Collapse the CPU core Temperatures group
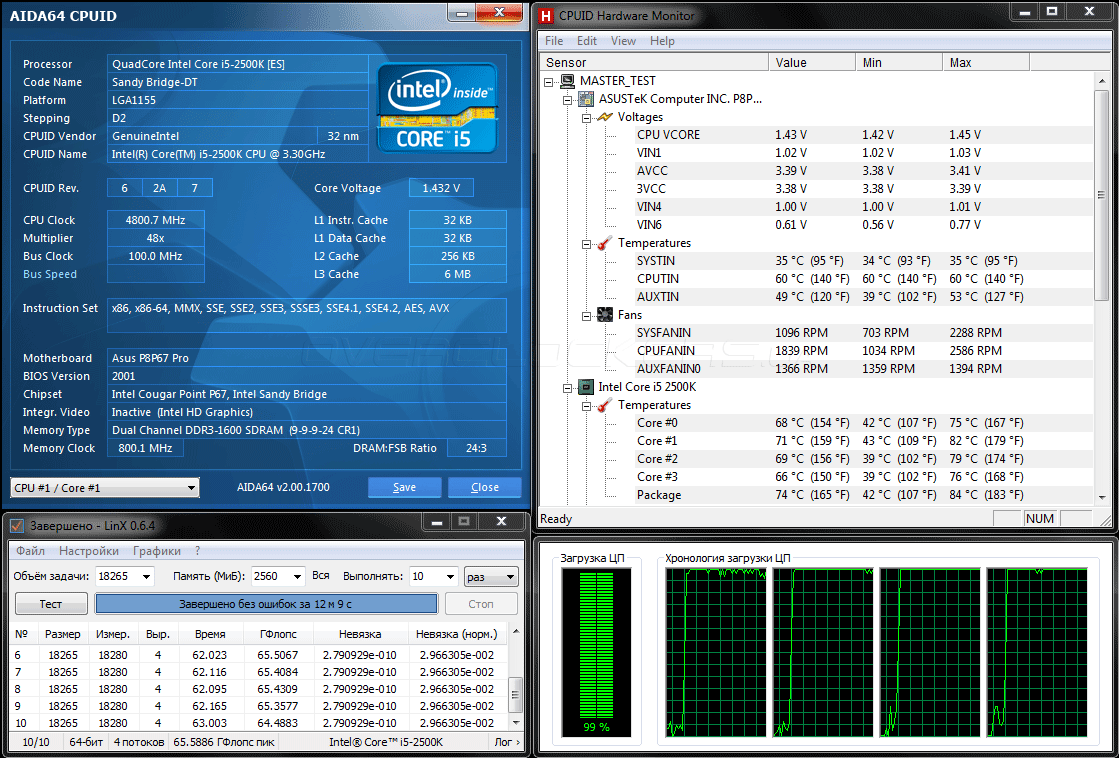Viewport: 1119px width, 758px height. [x=586, y=405]
